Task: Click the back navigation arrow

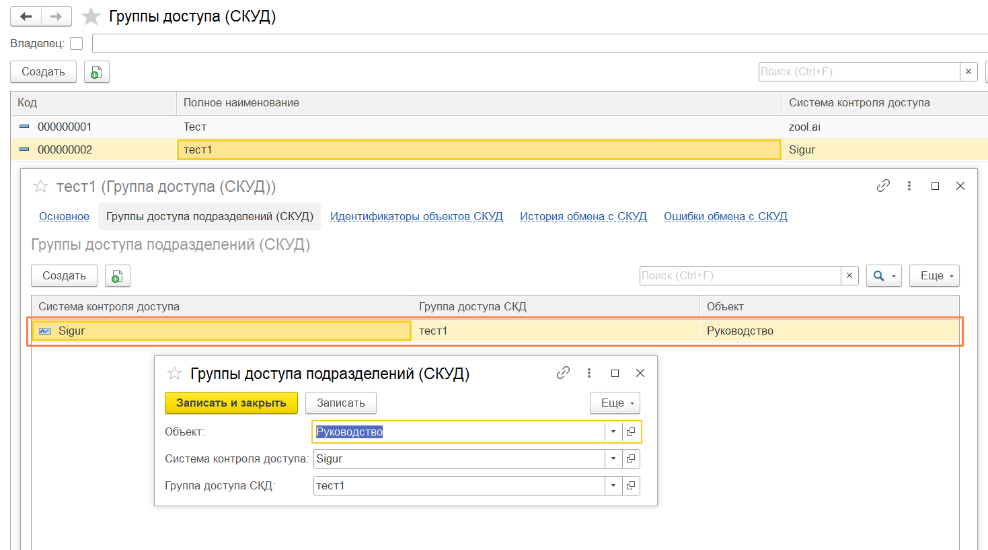Action: click(25, 17)
